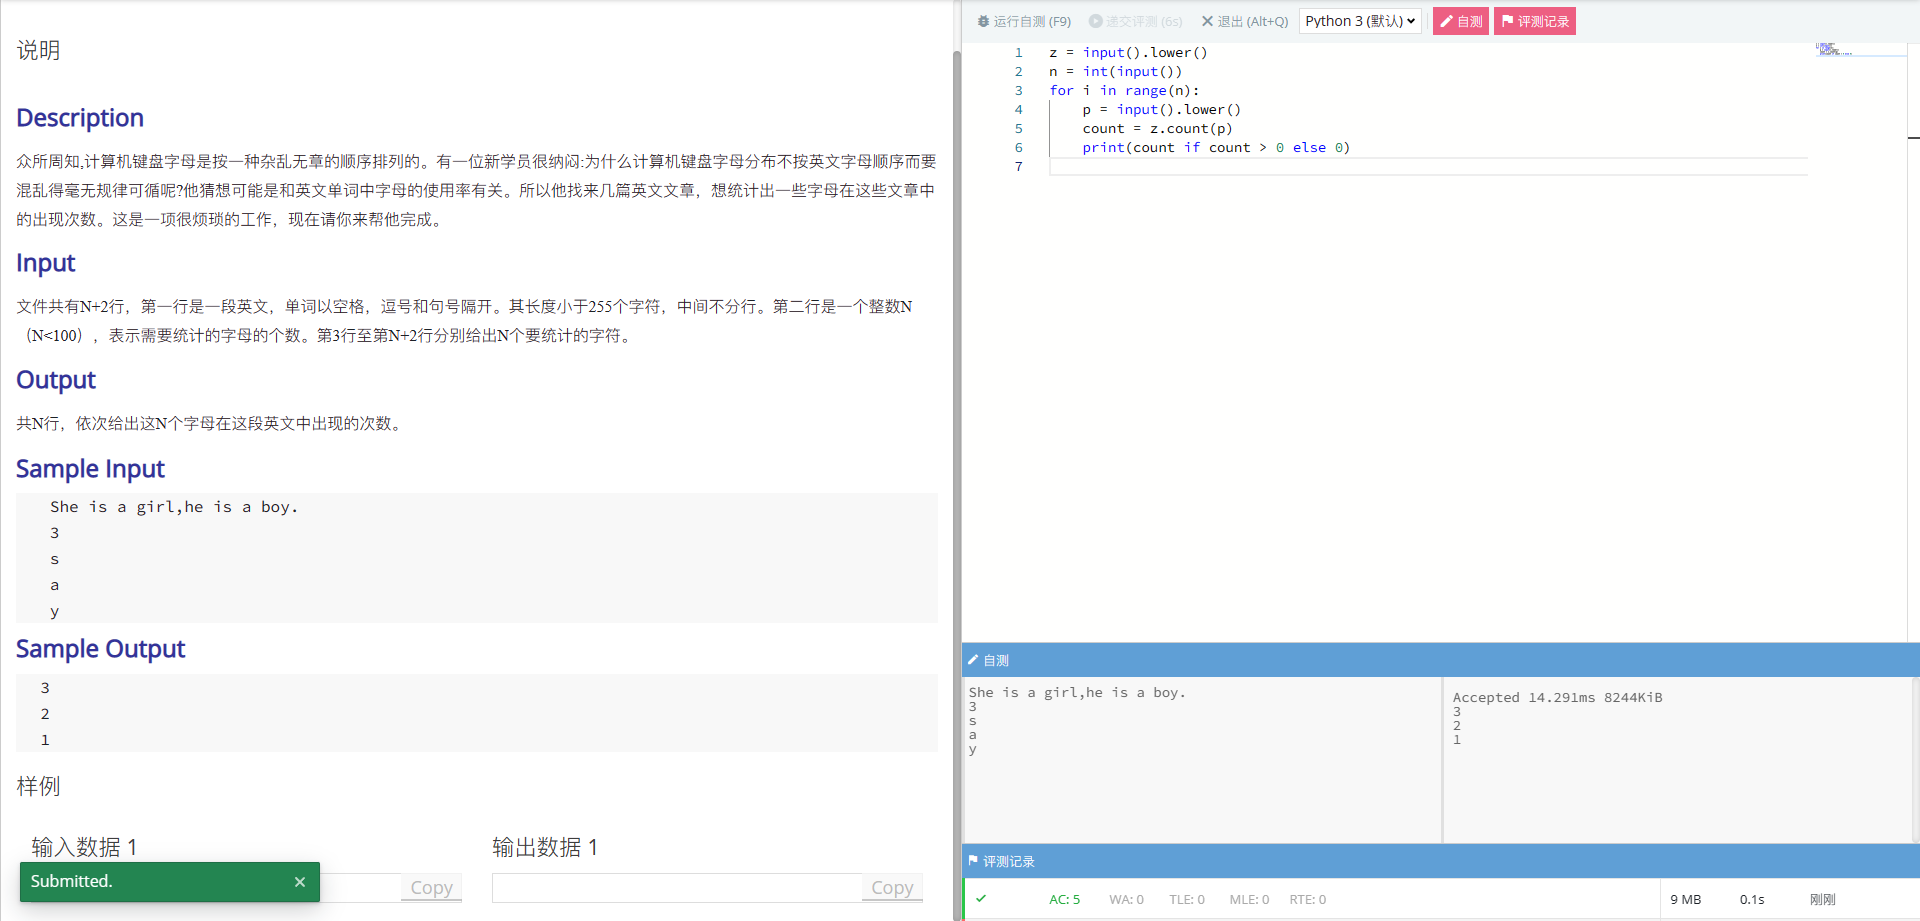
Task: Click the X icon beside 退出 (Alt+Q)
Action: [1207, 21]
